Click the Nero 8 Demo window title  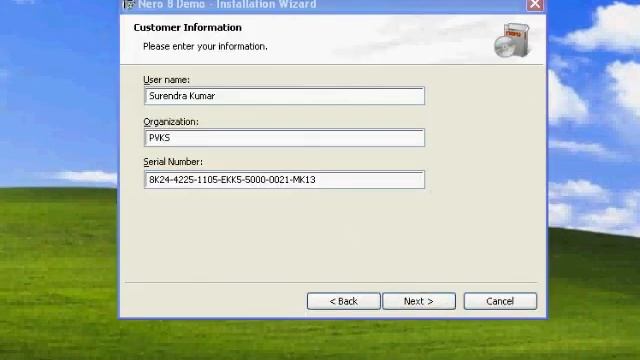coord(227,4)
